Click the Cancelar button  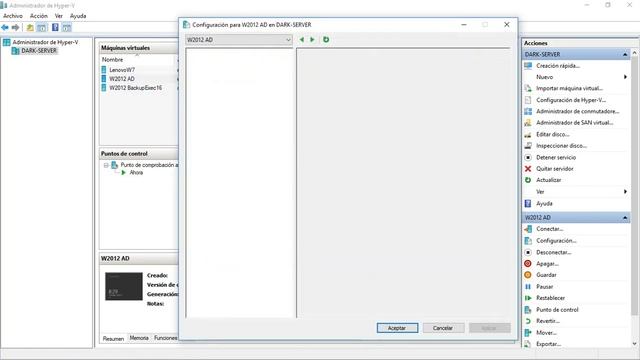pyautogui.click(x=443, y=328)
